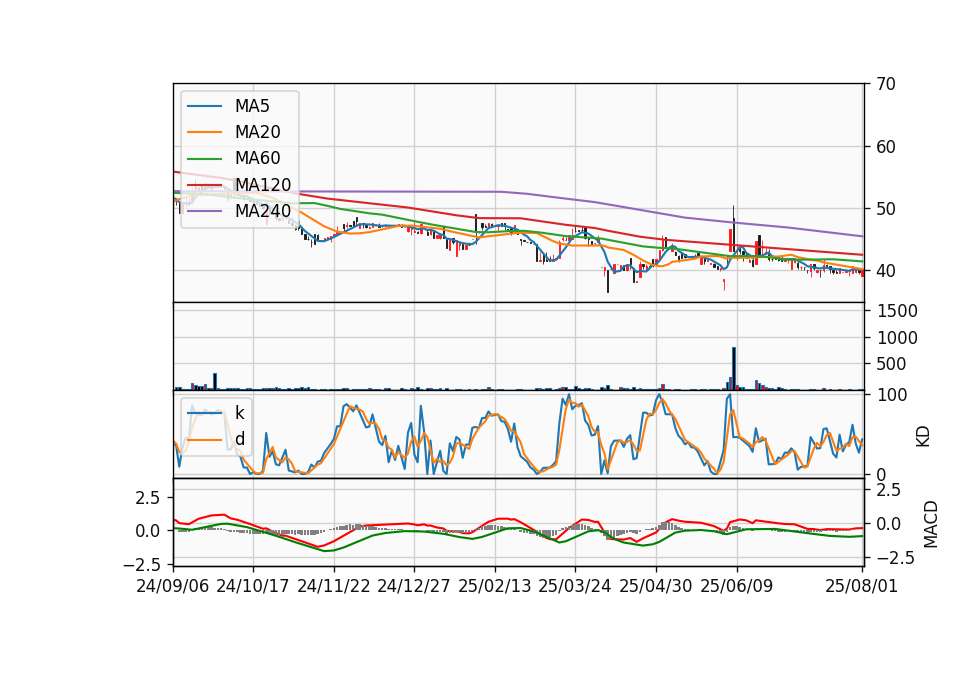Viewport: 960px width, 690px height.
Task: Click the 1000 volume axis tick label
Action: pos(897,338)
